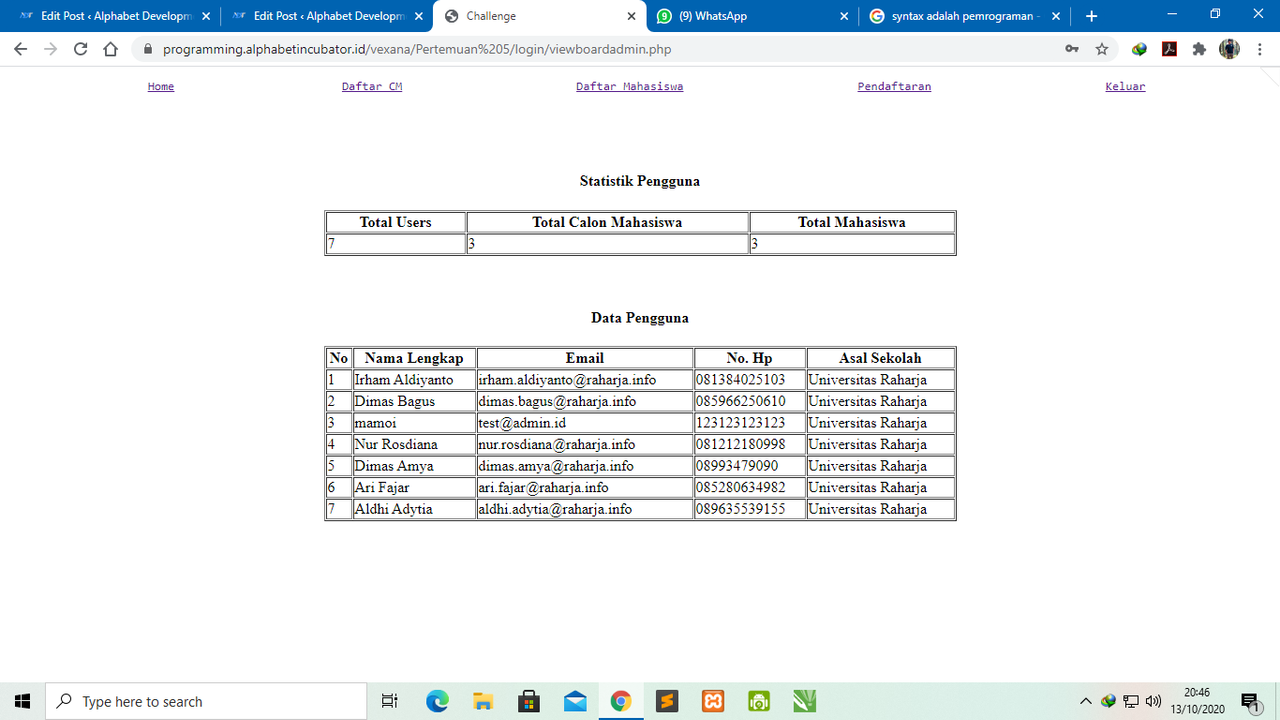This screenshot has width=1280, height=720.
Task: Launch Microsoft Edge from the taskbar
Action: click(x=437, y=701)
